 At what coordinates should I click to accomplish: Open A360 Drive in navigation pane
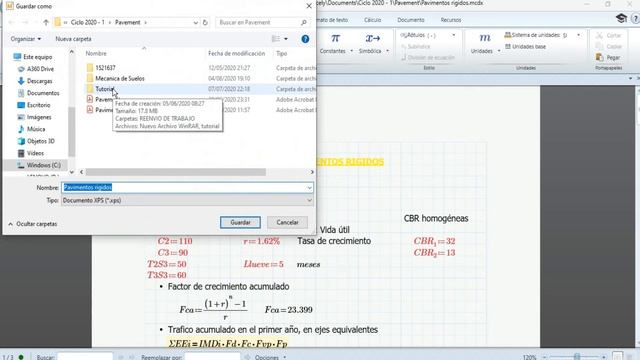click(40, 69)
